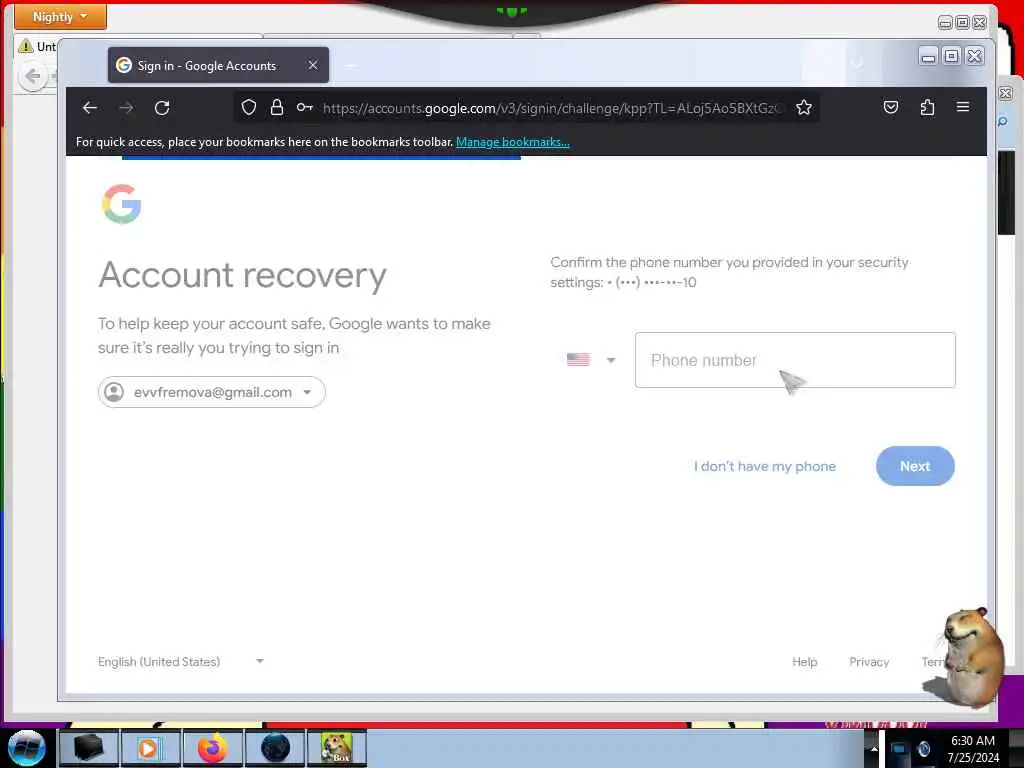Image resolution: width=1024 pixels, height=768 pixels.
Task: Open Manage bookmarks link
Action: point(513,142)
